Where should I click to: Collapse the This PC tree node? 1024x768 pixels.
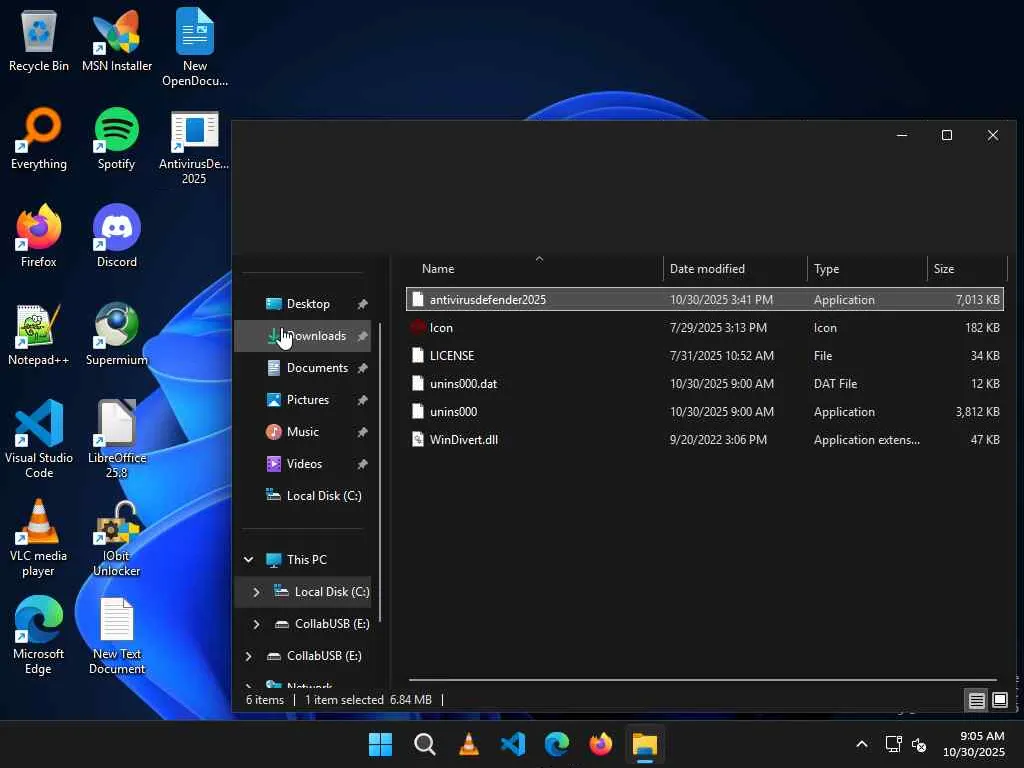[249, 560]
